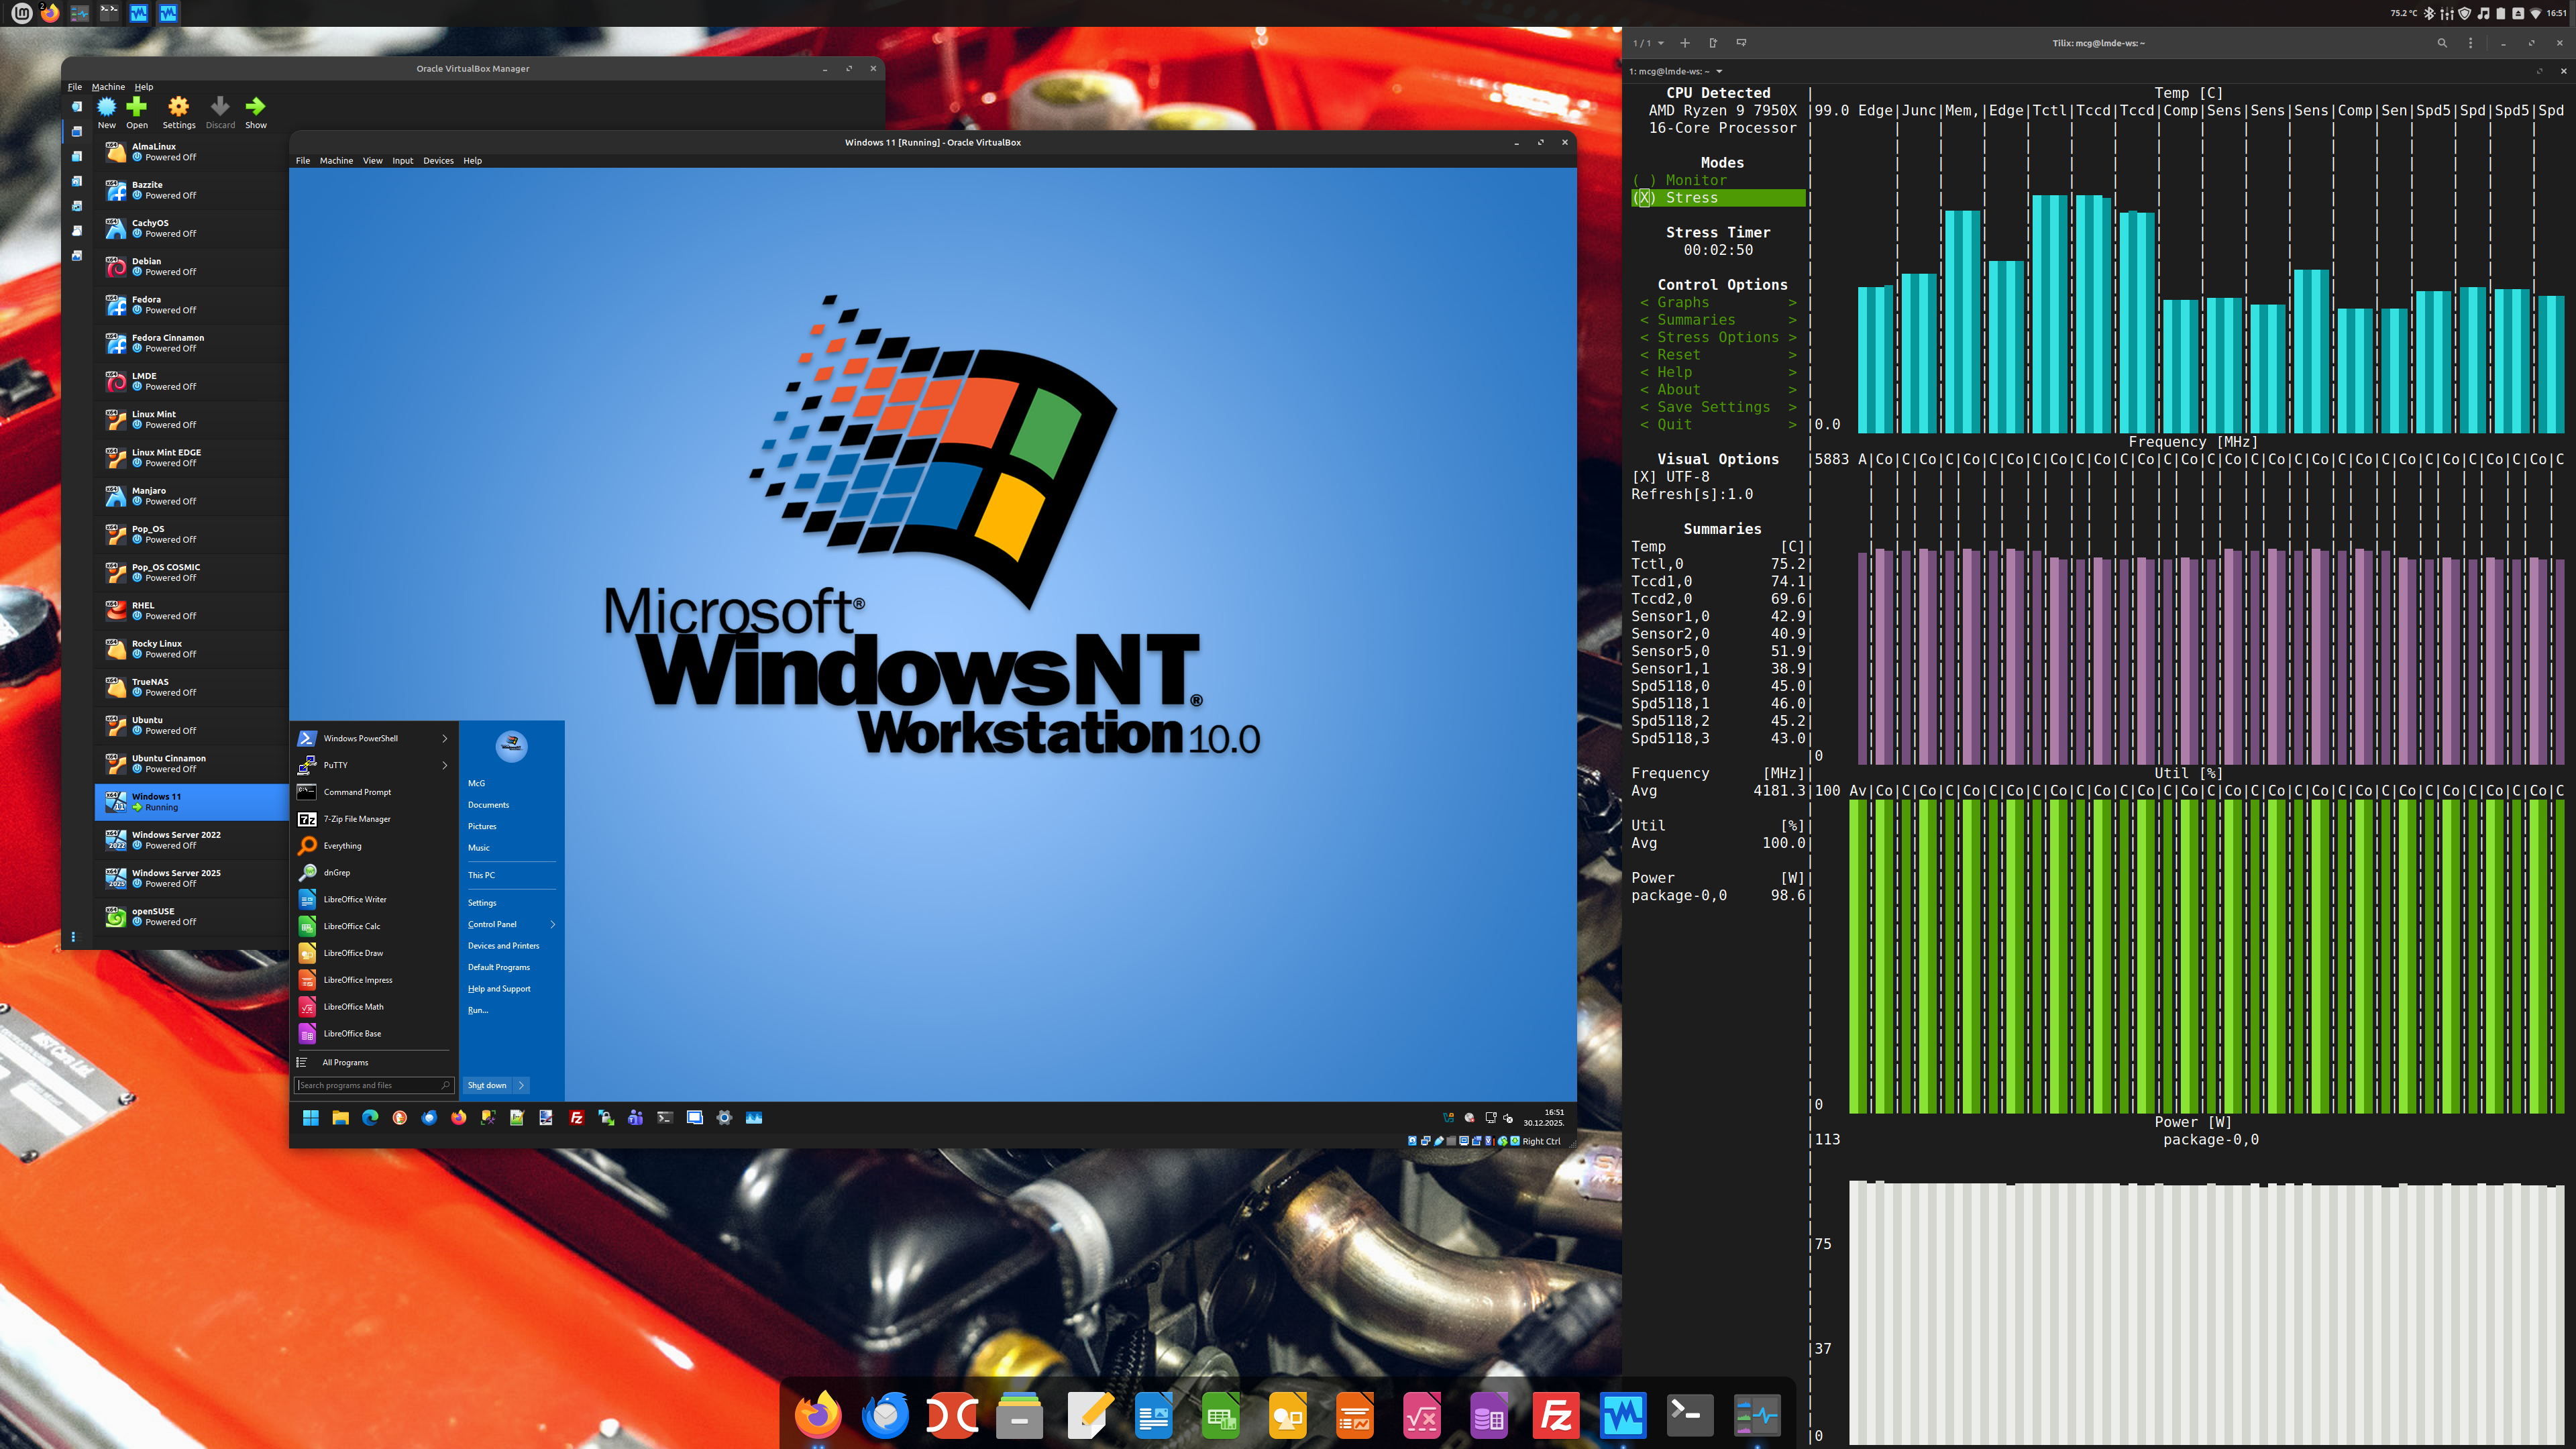Image resolution: width=2576 pixels, height=1449 pixels.
Task: Click the New VM toolbar icon
Action: click(x=106, y=107)
